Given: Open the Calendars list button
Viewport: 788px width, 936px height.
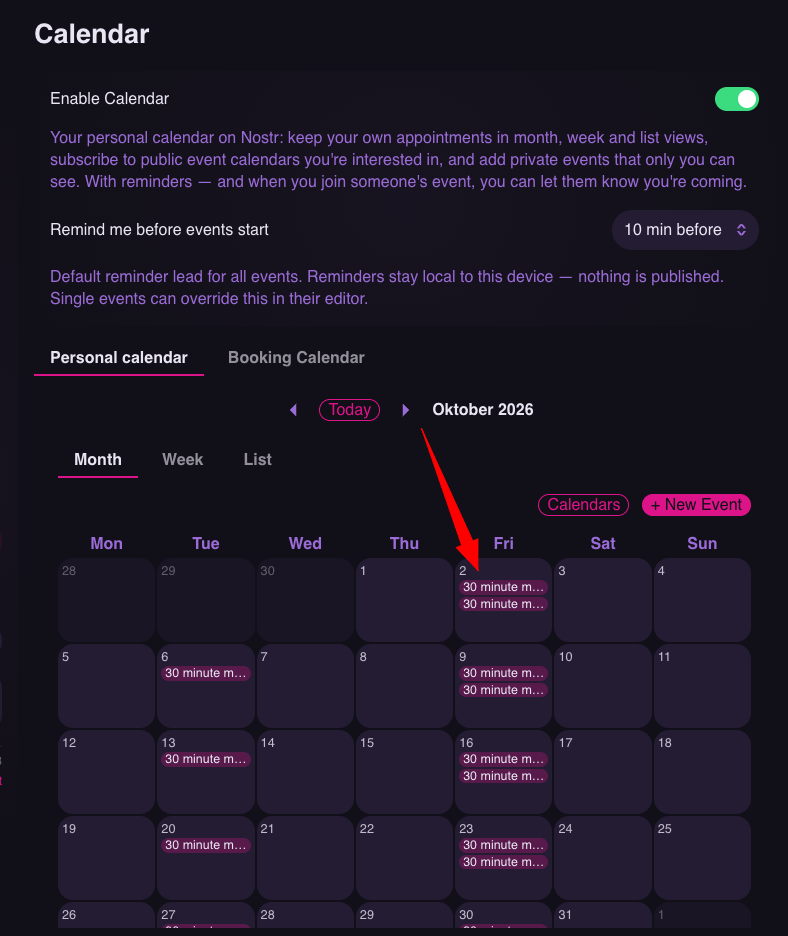Looking at the screenshot, I should coord(583,505).
